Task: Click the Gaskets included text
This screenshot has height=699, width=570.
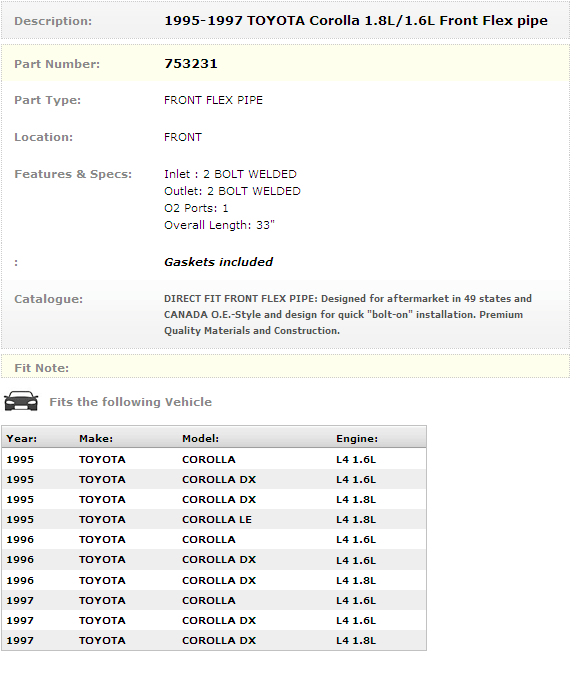Action: (218, 262)
